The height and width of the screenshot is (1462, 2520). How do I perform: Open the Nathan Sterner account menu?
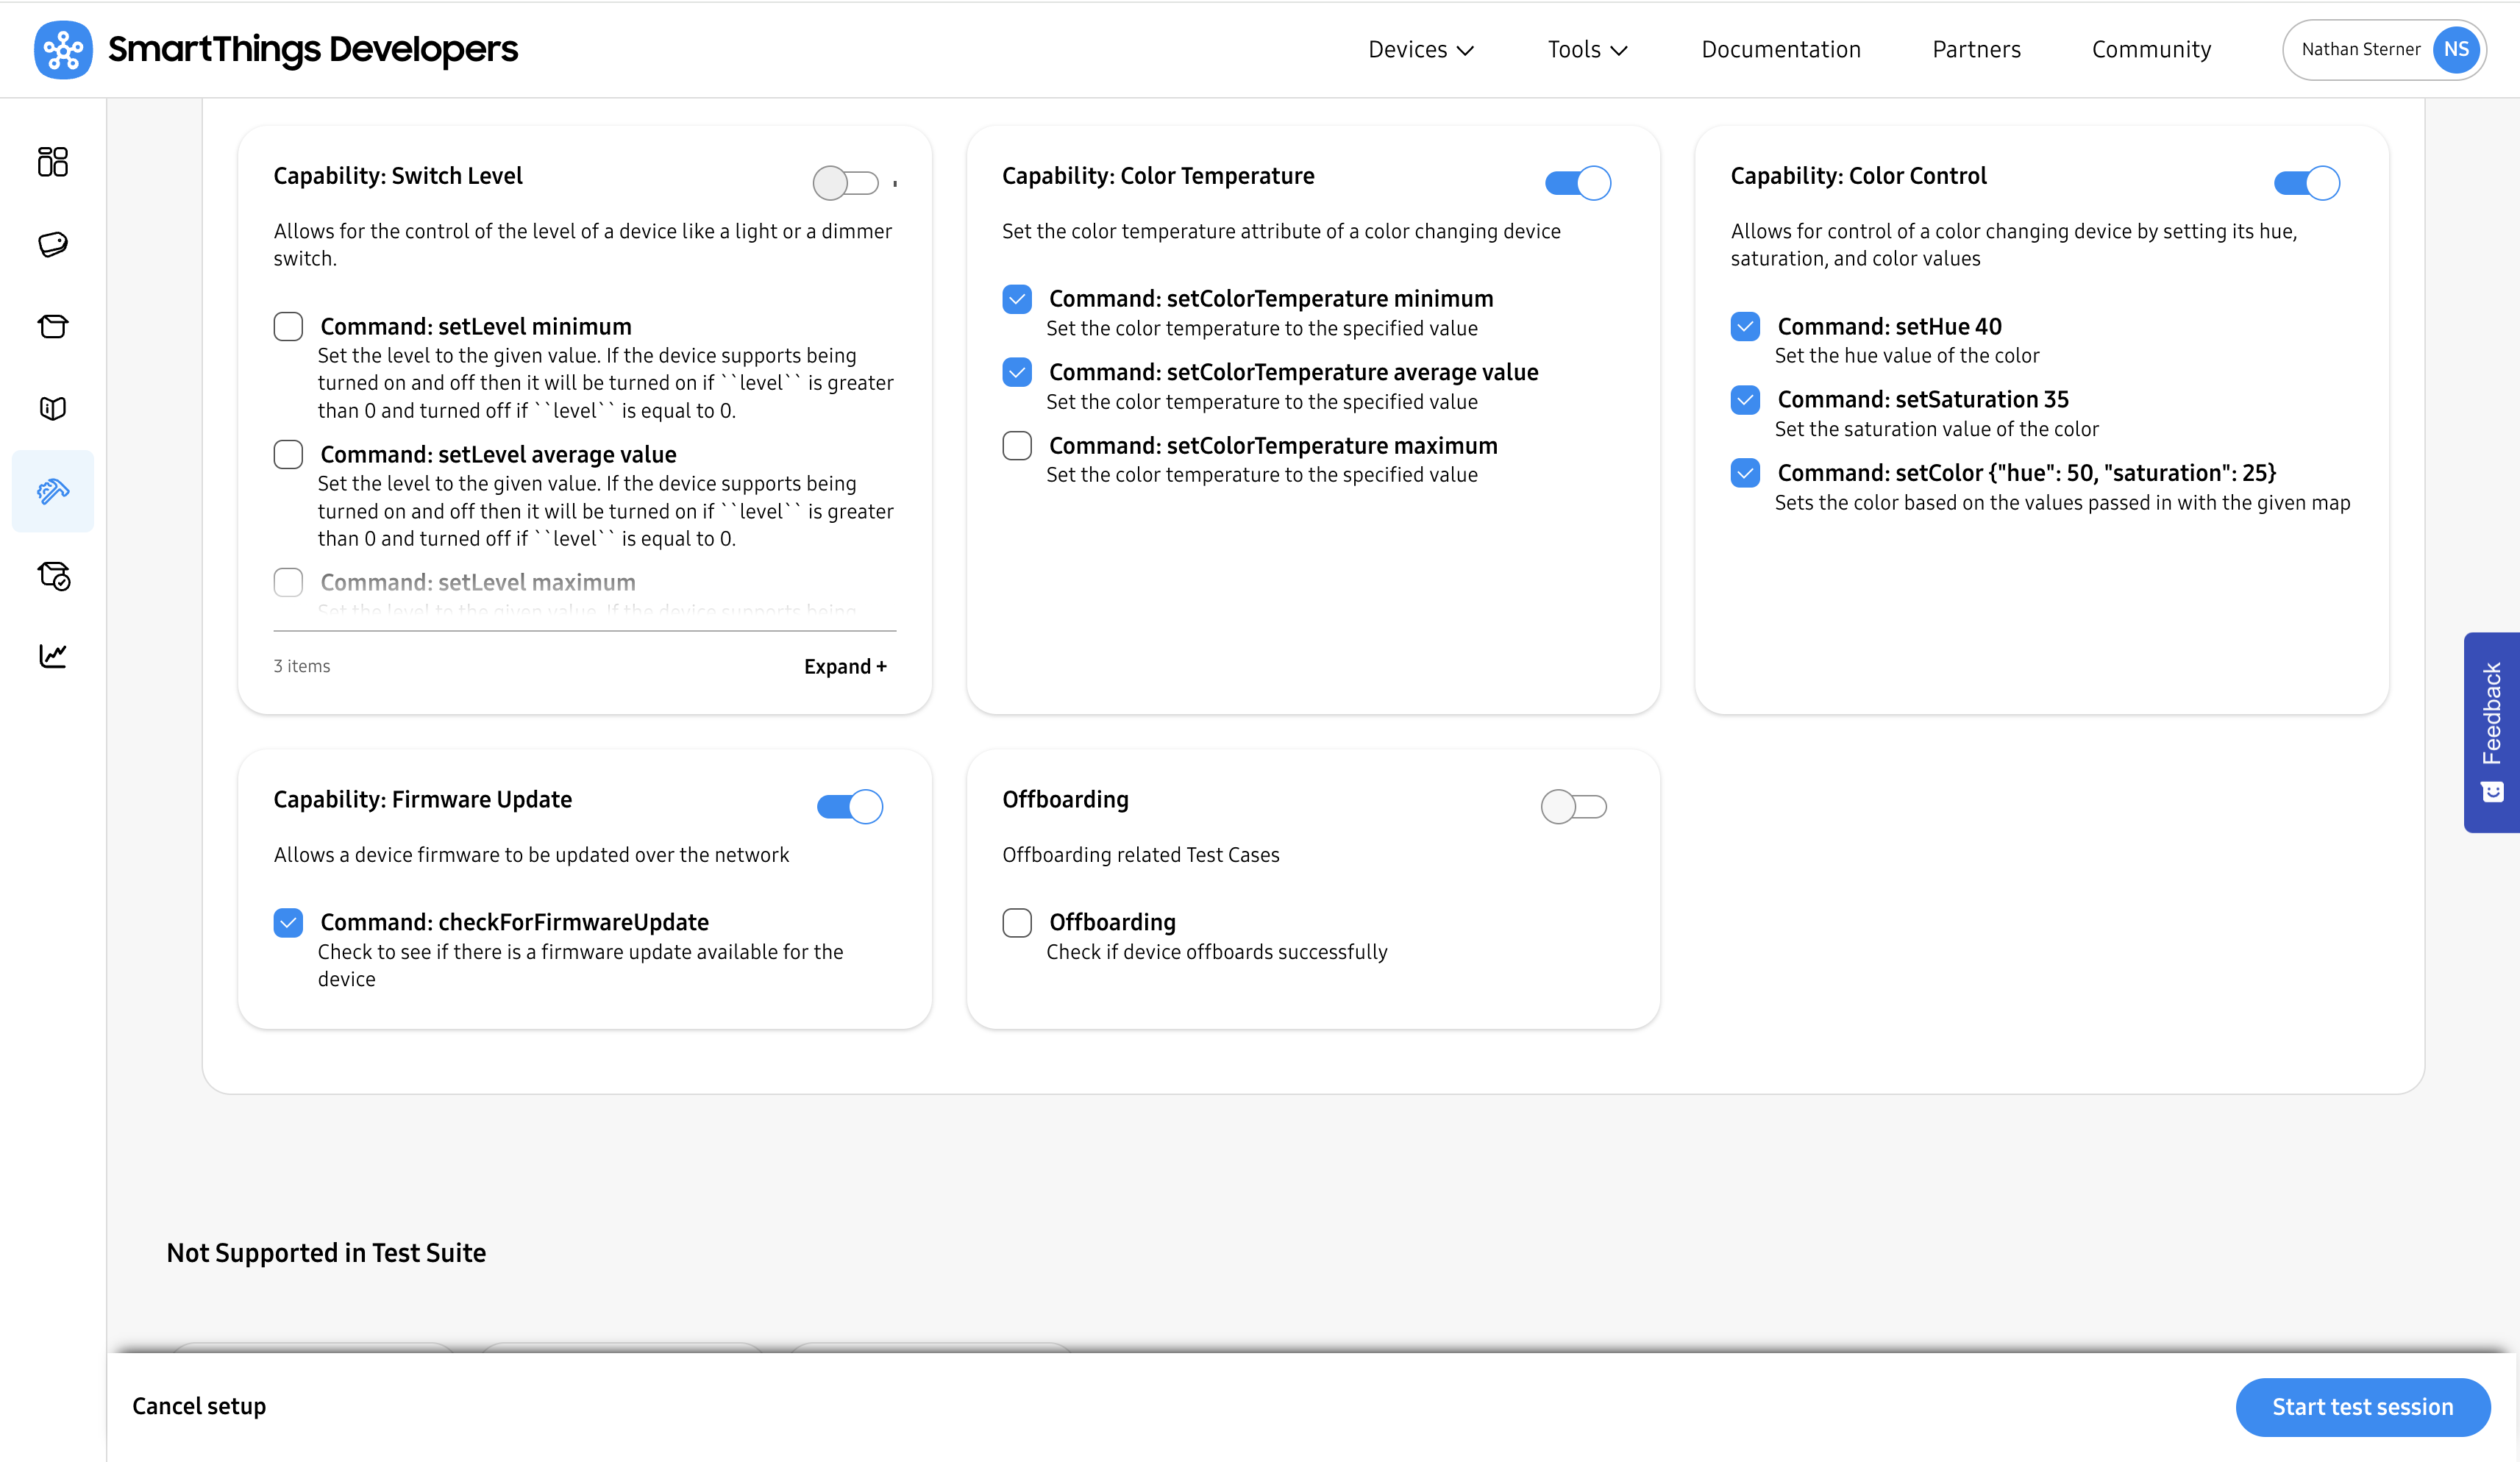point(2384,49)
